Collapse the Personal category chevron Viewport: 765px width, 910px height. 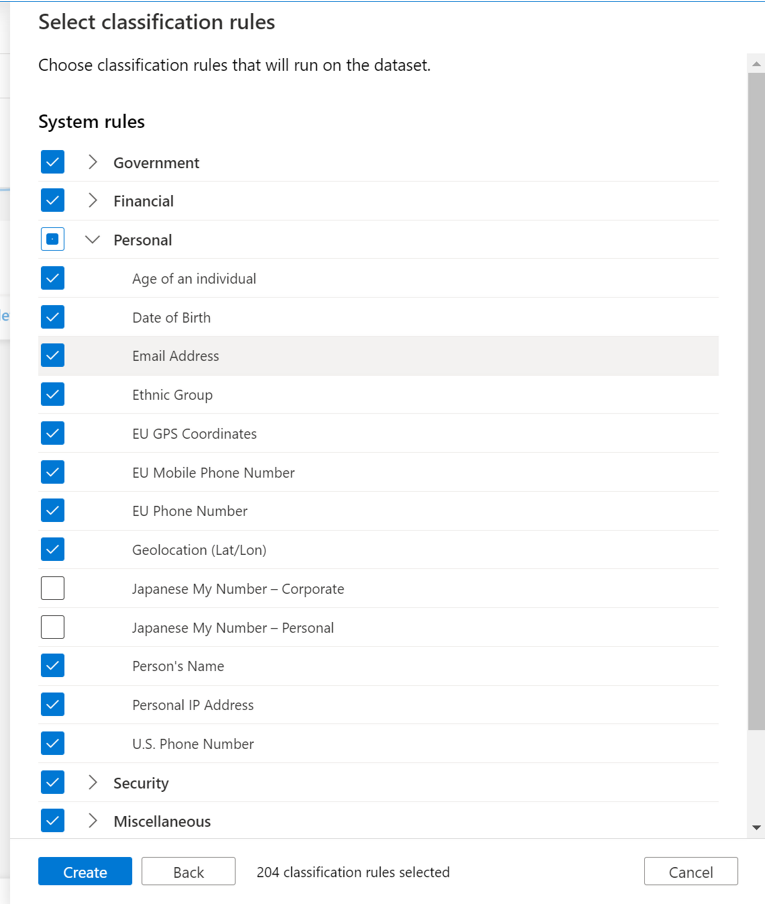pos(92,239)
